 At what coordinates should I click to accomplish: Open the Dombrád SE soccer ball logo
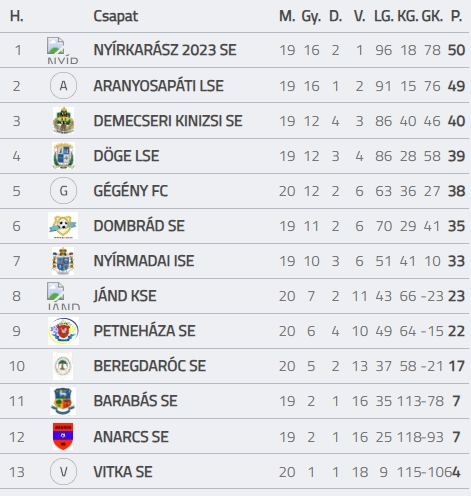(63, 226)
